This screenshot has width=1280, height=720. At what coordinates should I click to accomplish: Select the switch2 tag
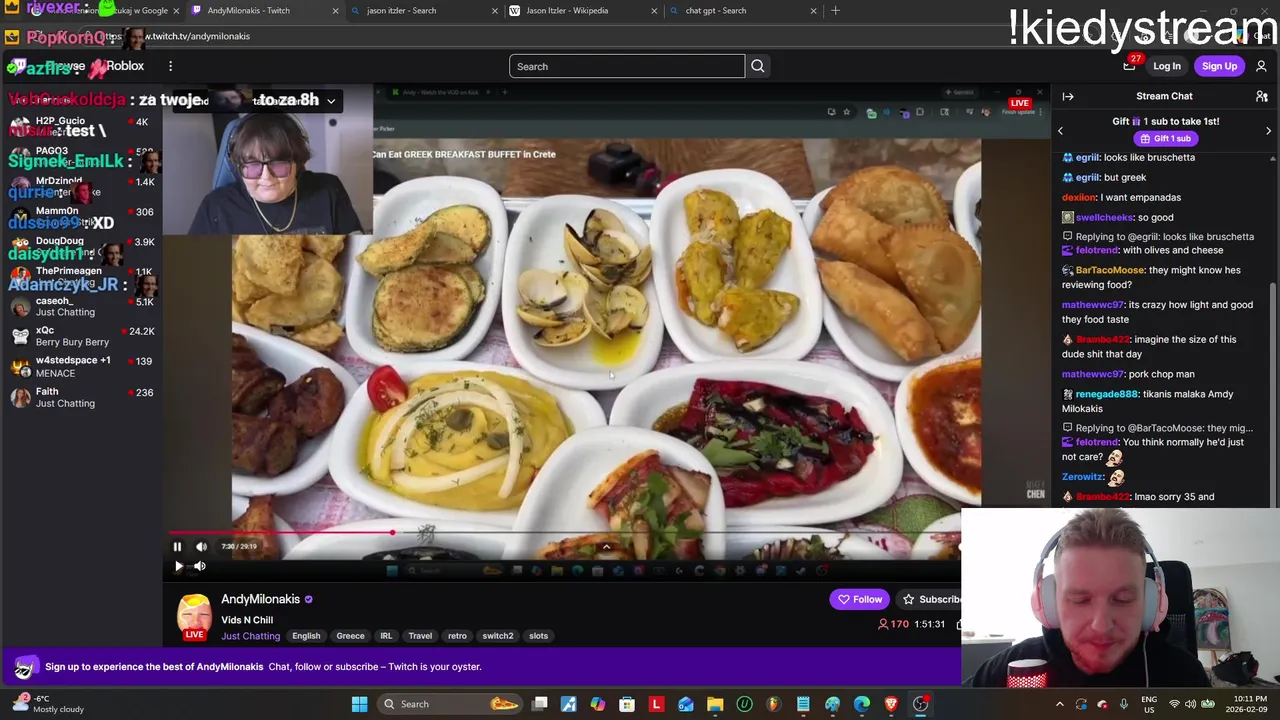[497, 636]
